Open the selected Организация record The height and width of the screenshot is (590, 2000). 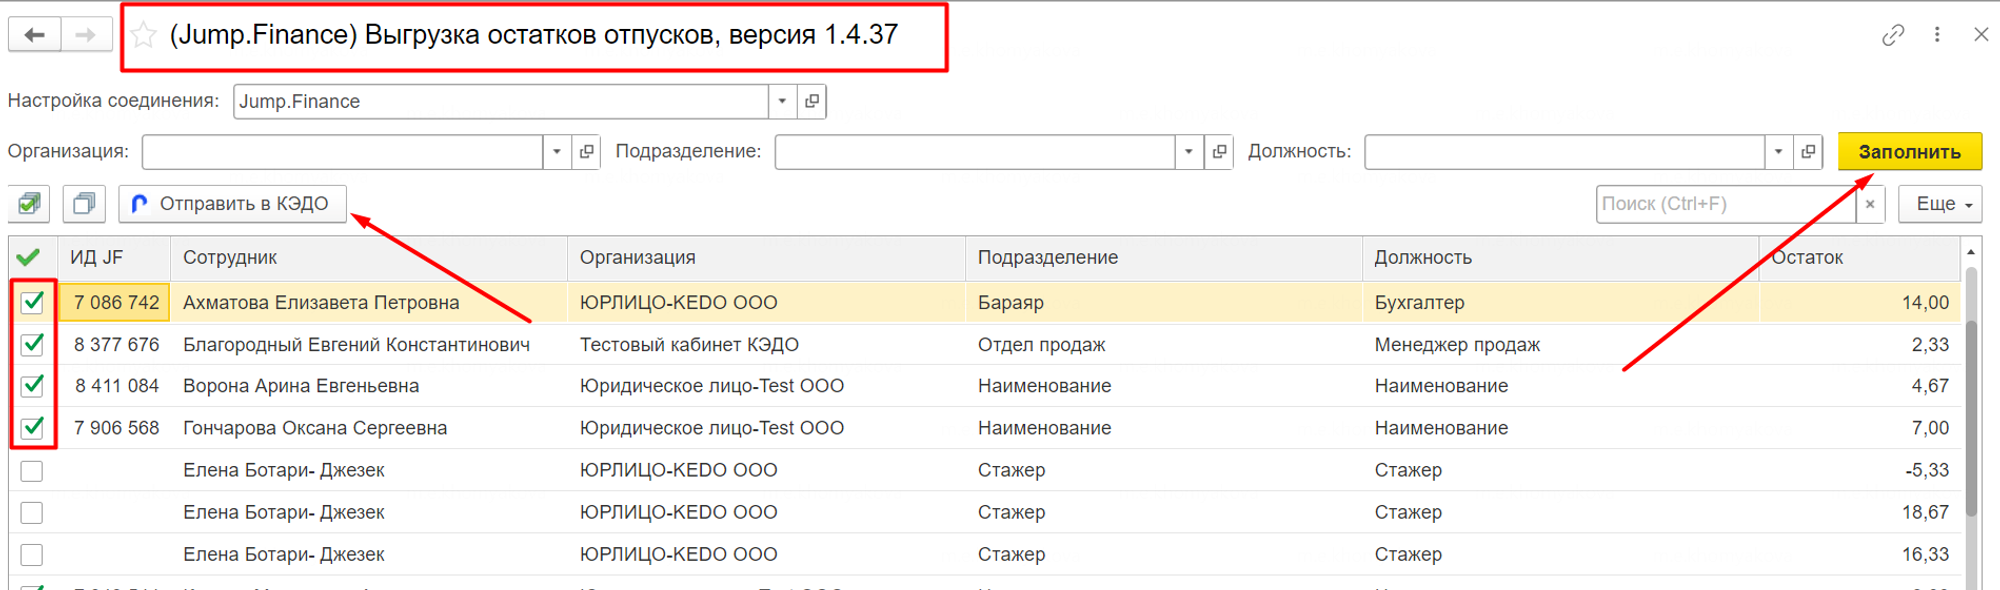(x=587, y=152)
